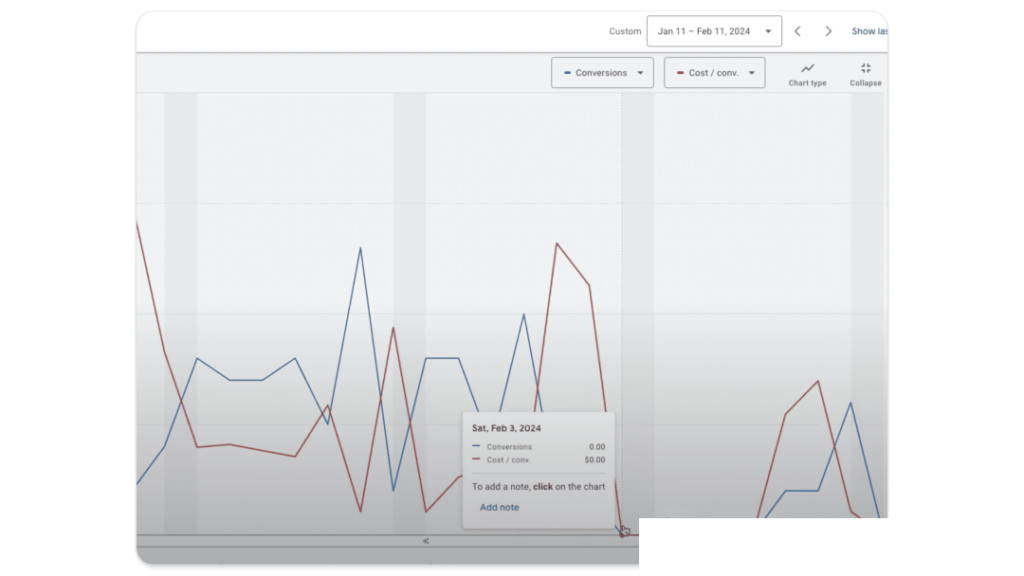Click Add note in the tooltip
This screenshot has height=576, width=1024.
[499, 507]
